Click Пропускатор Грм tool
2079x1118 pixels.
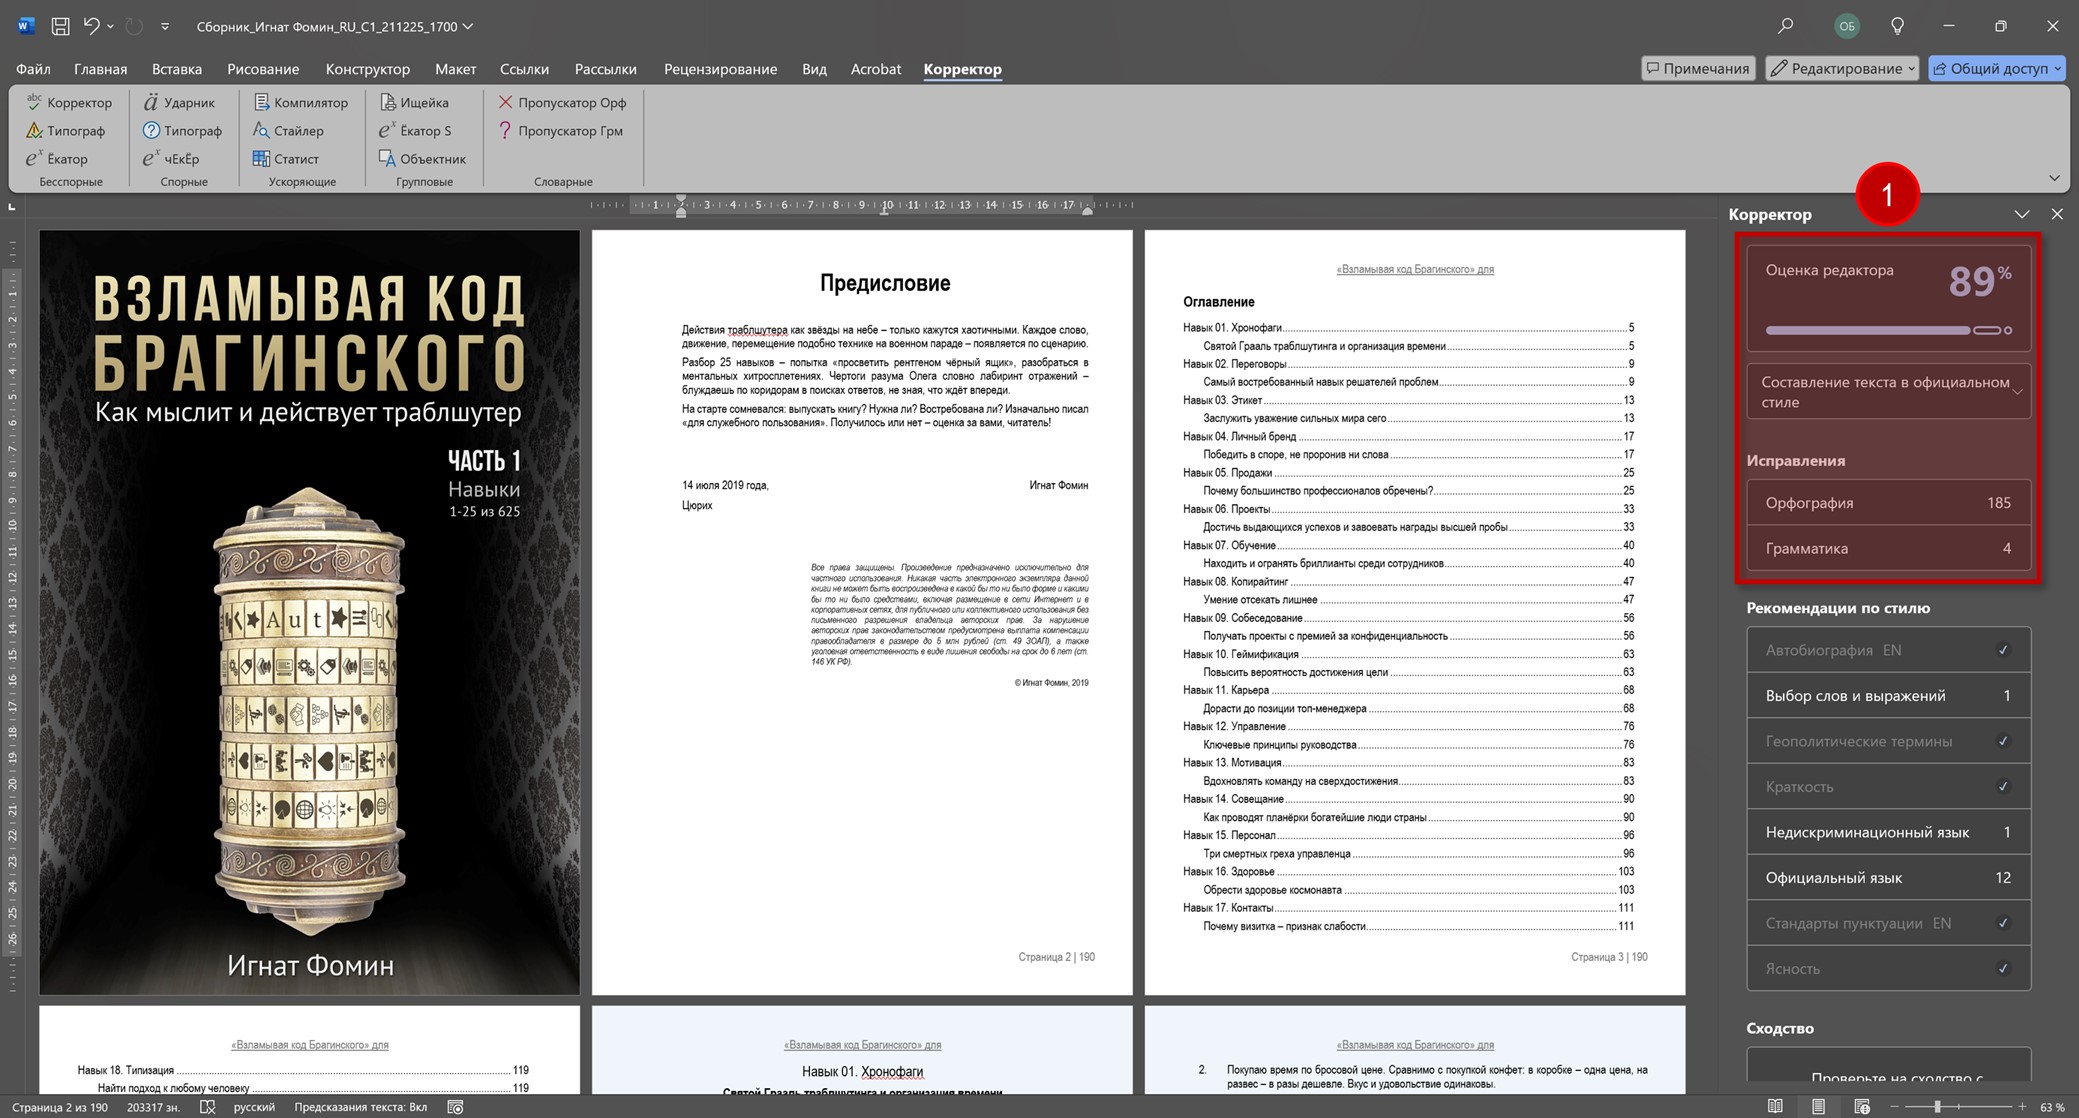(x=560, y=130)
